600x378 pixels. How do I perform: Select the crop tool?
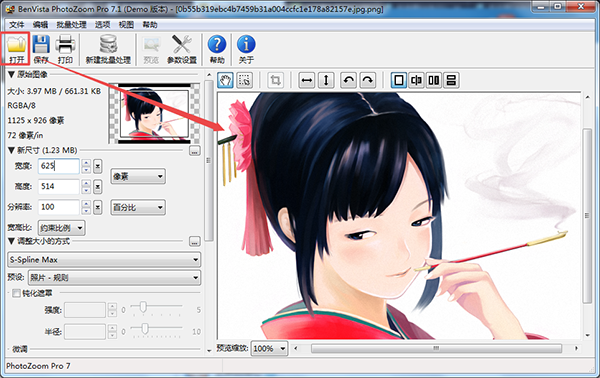[x=276, y=80]
